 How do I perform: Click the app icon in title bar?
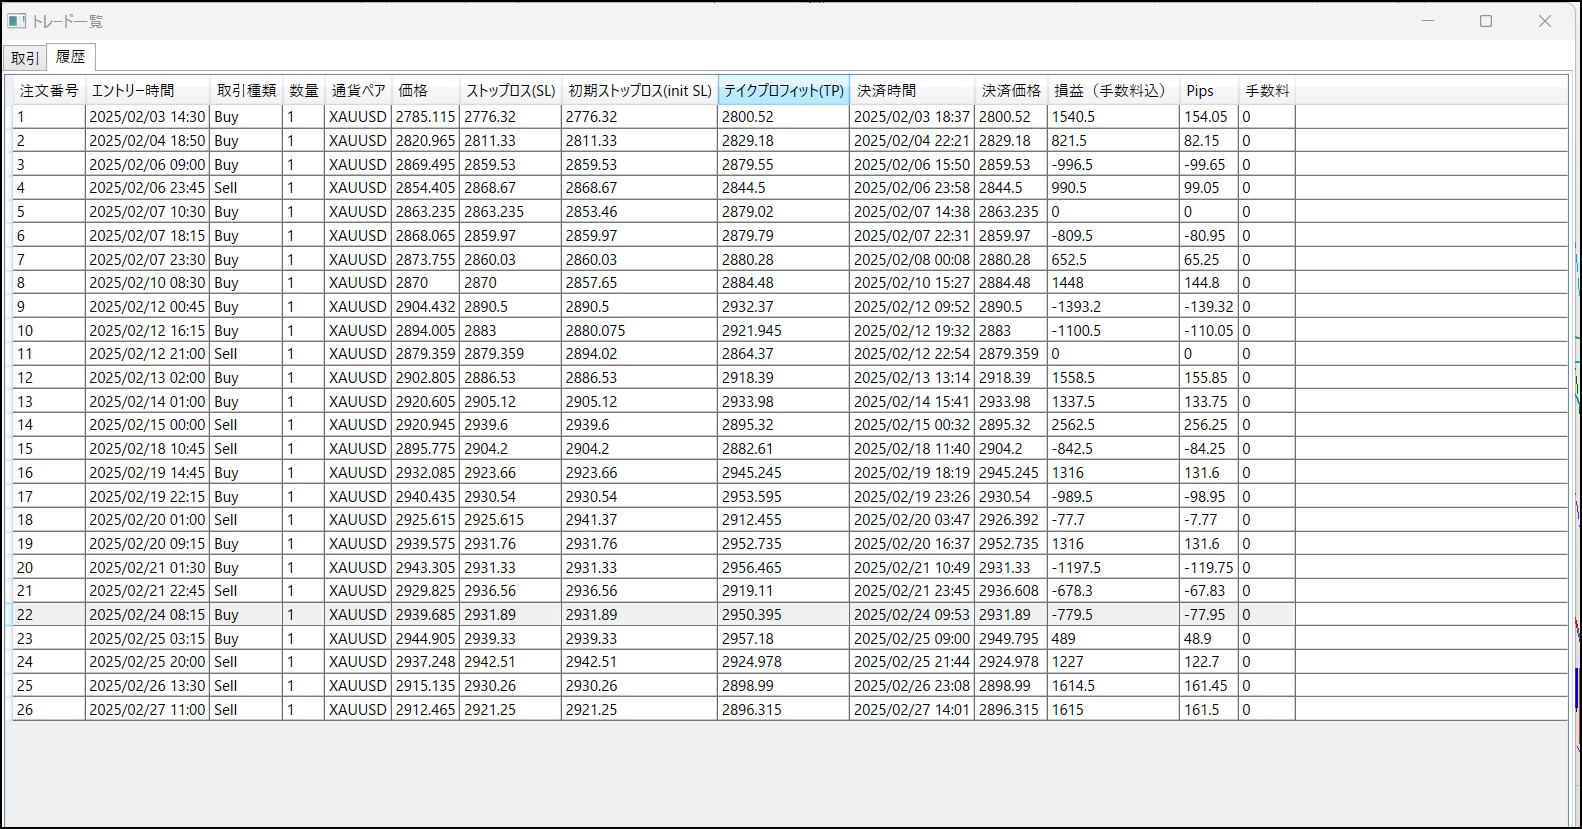coord(17,21)
